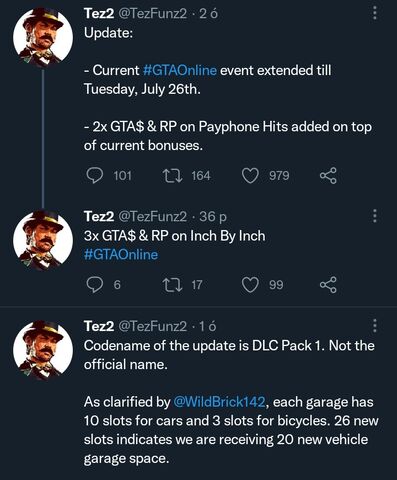Screen dimensions: 397x480
Task: Share the Payphone Hits update tweet
Action: point(328,176)
